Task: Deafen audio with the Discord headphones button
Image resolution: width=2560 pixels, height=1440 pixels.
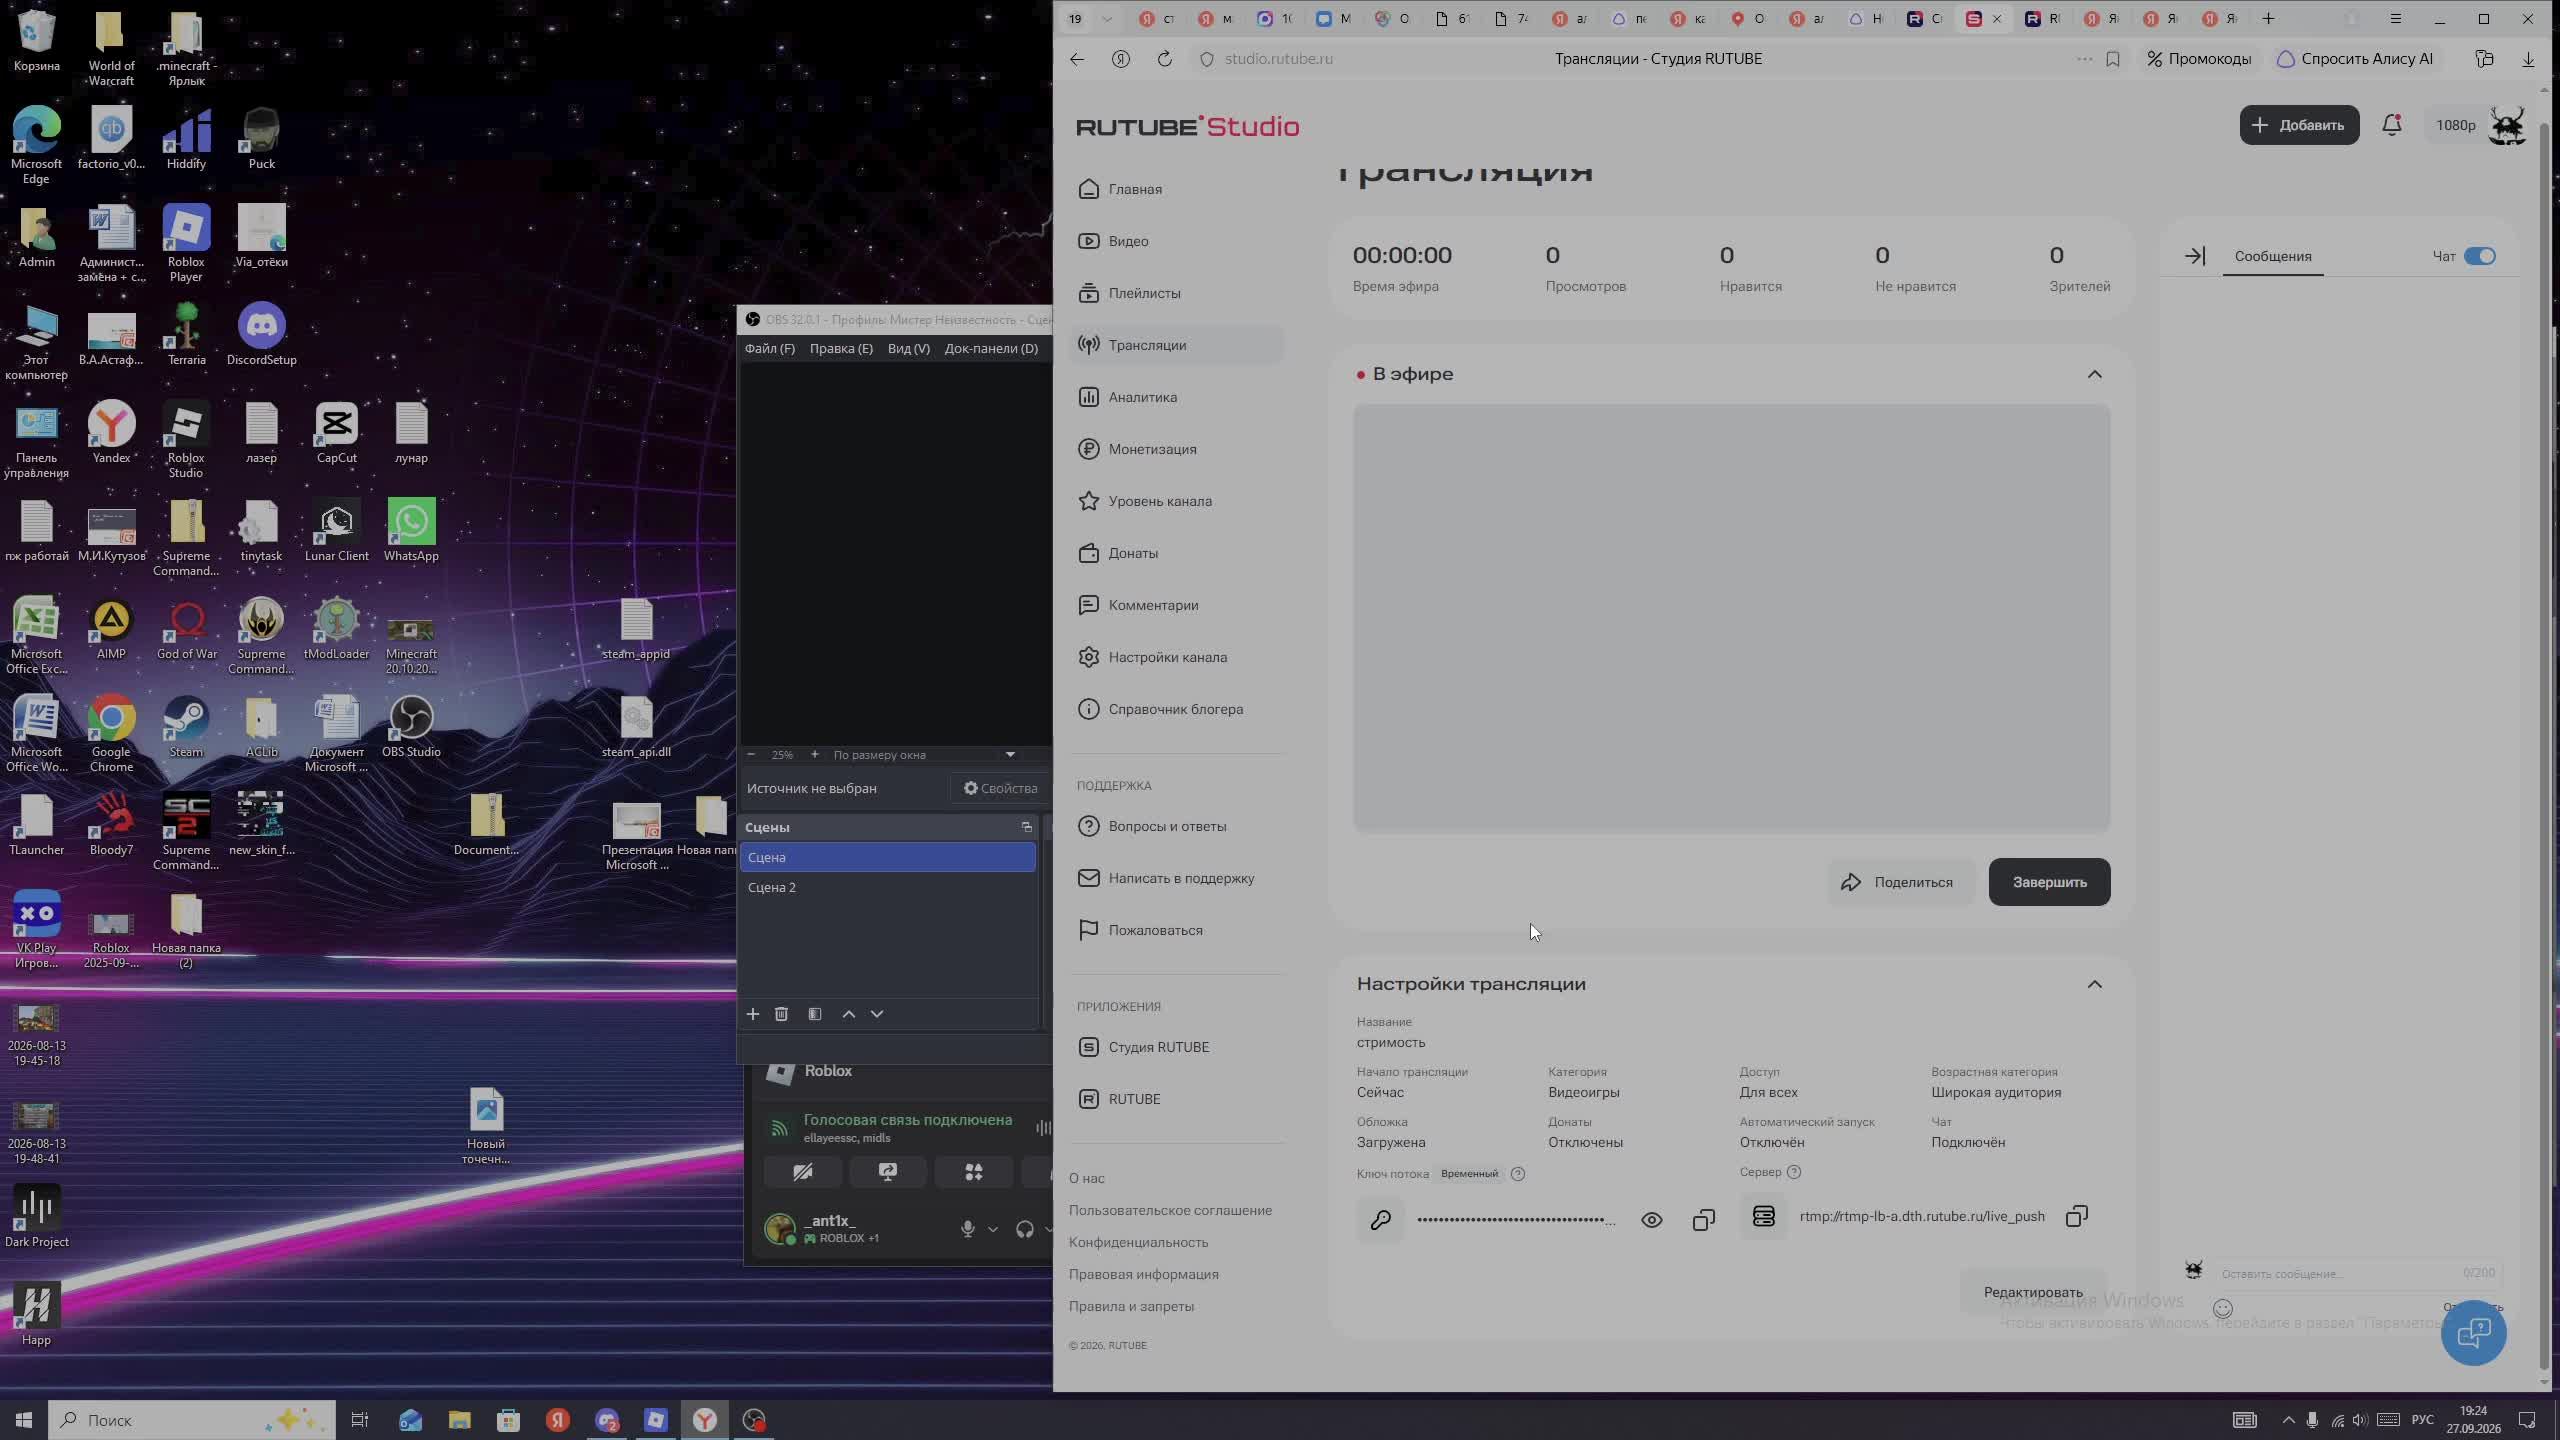Action: 1024,1229
